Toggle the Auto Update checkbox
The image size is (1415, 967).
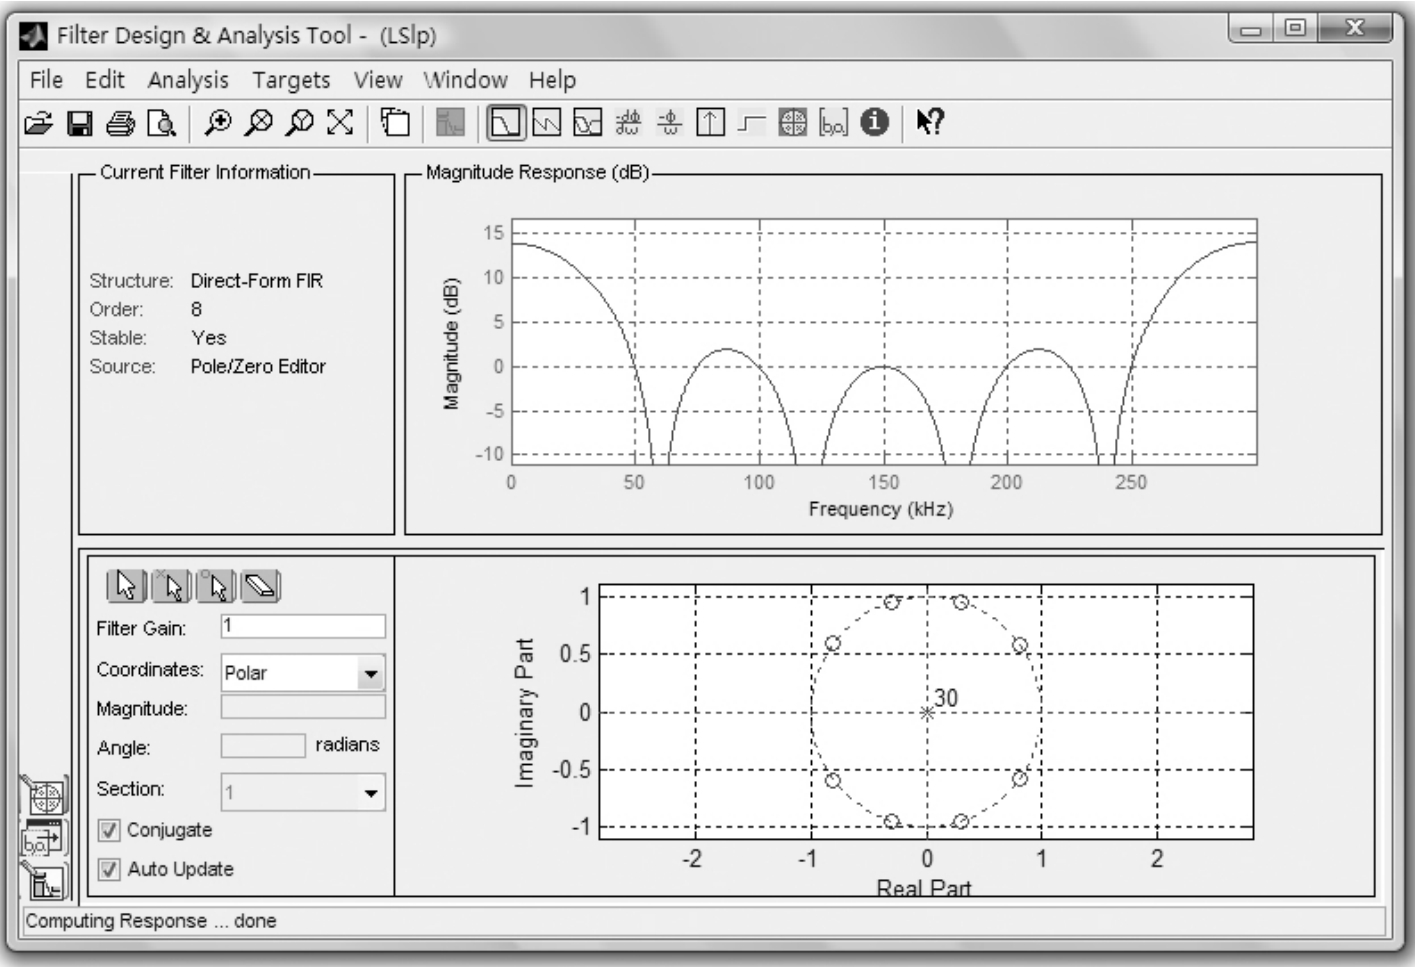(x=109, y=869)
